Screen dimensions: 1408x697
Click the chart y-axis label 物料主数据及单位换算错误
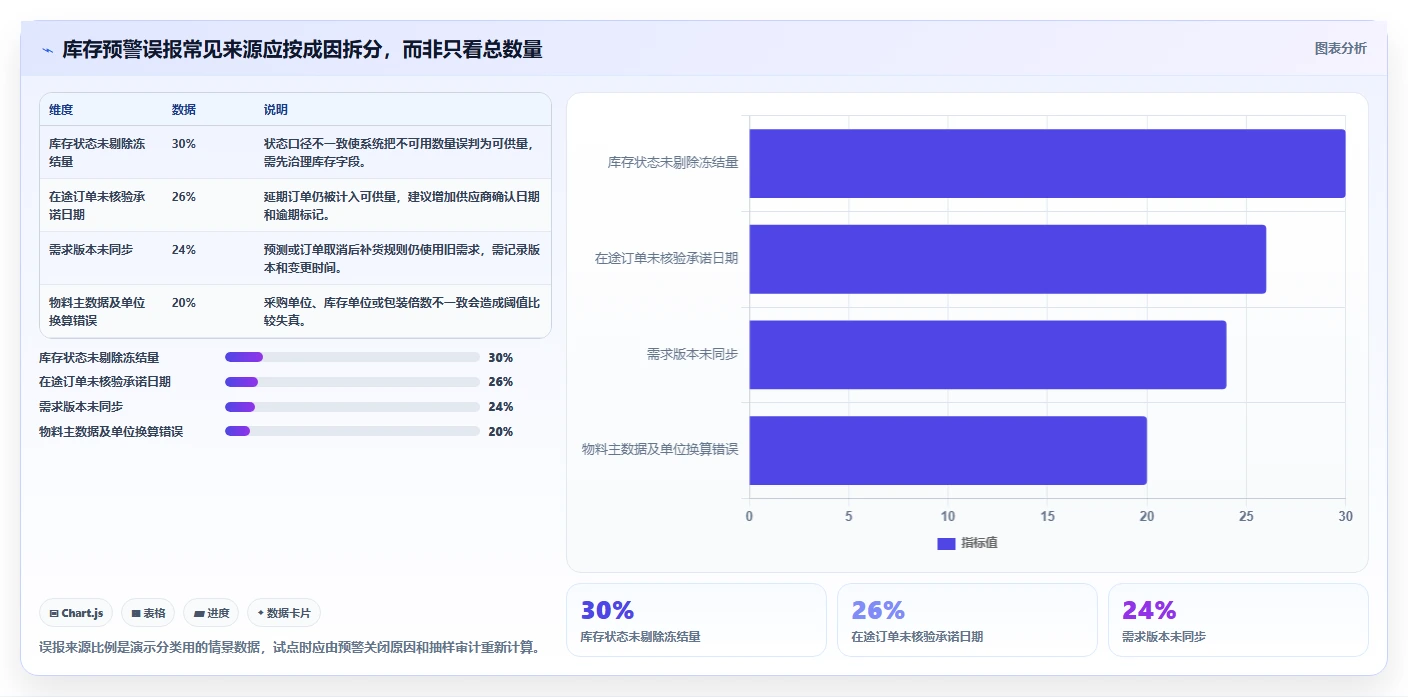point(660,450)
